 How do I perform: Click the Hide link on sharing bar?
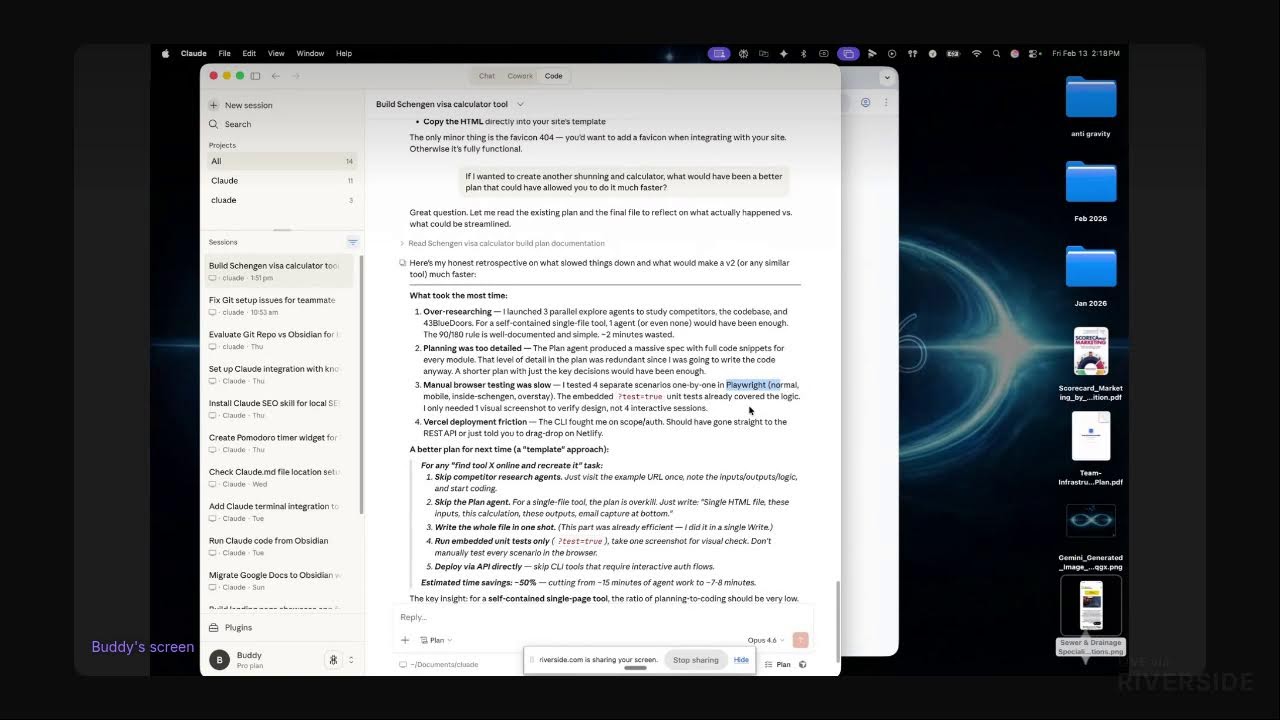pyautogui.click(x=741, y=660)
